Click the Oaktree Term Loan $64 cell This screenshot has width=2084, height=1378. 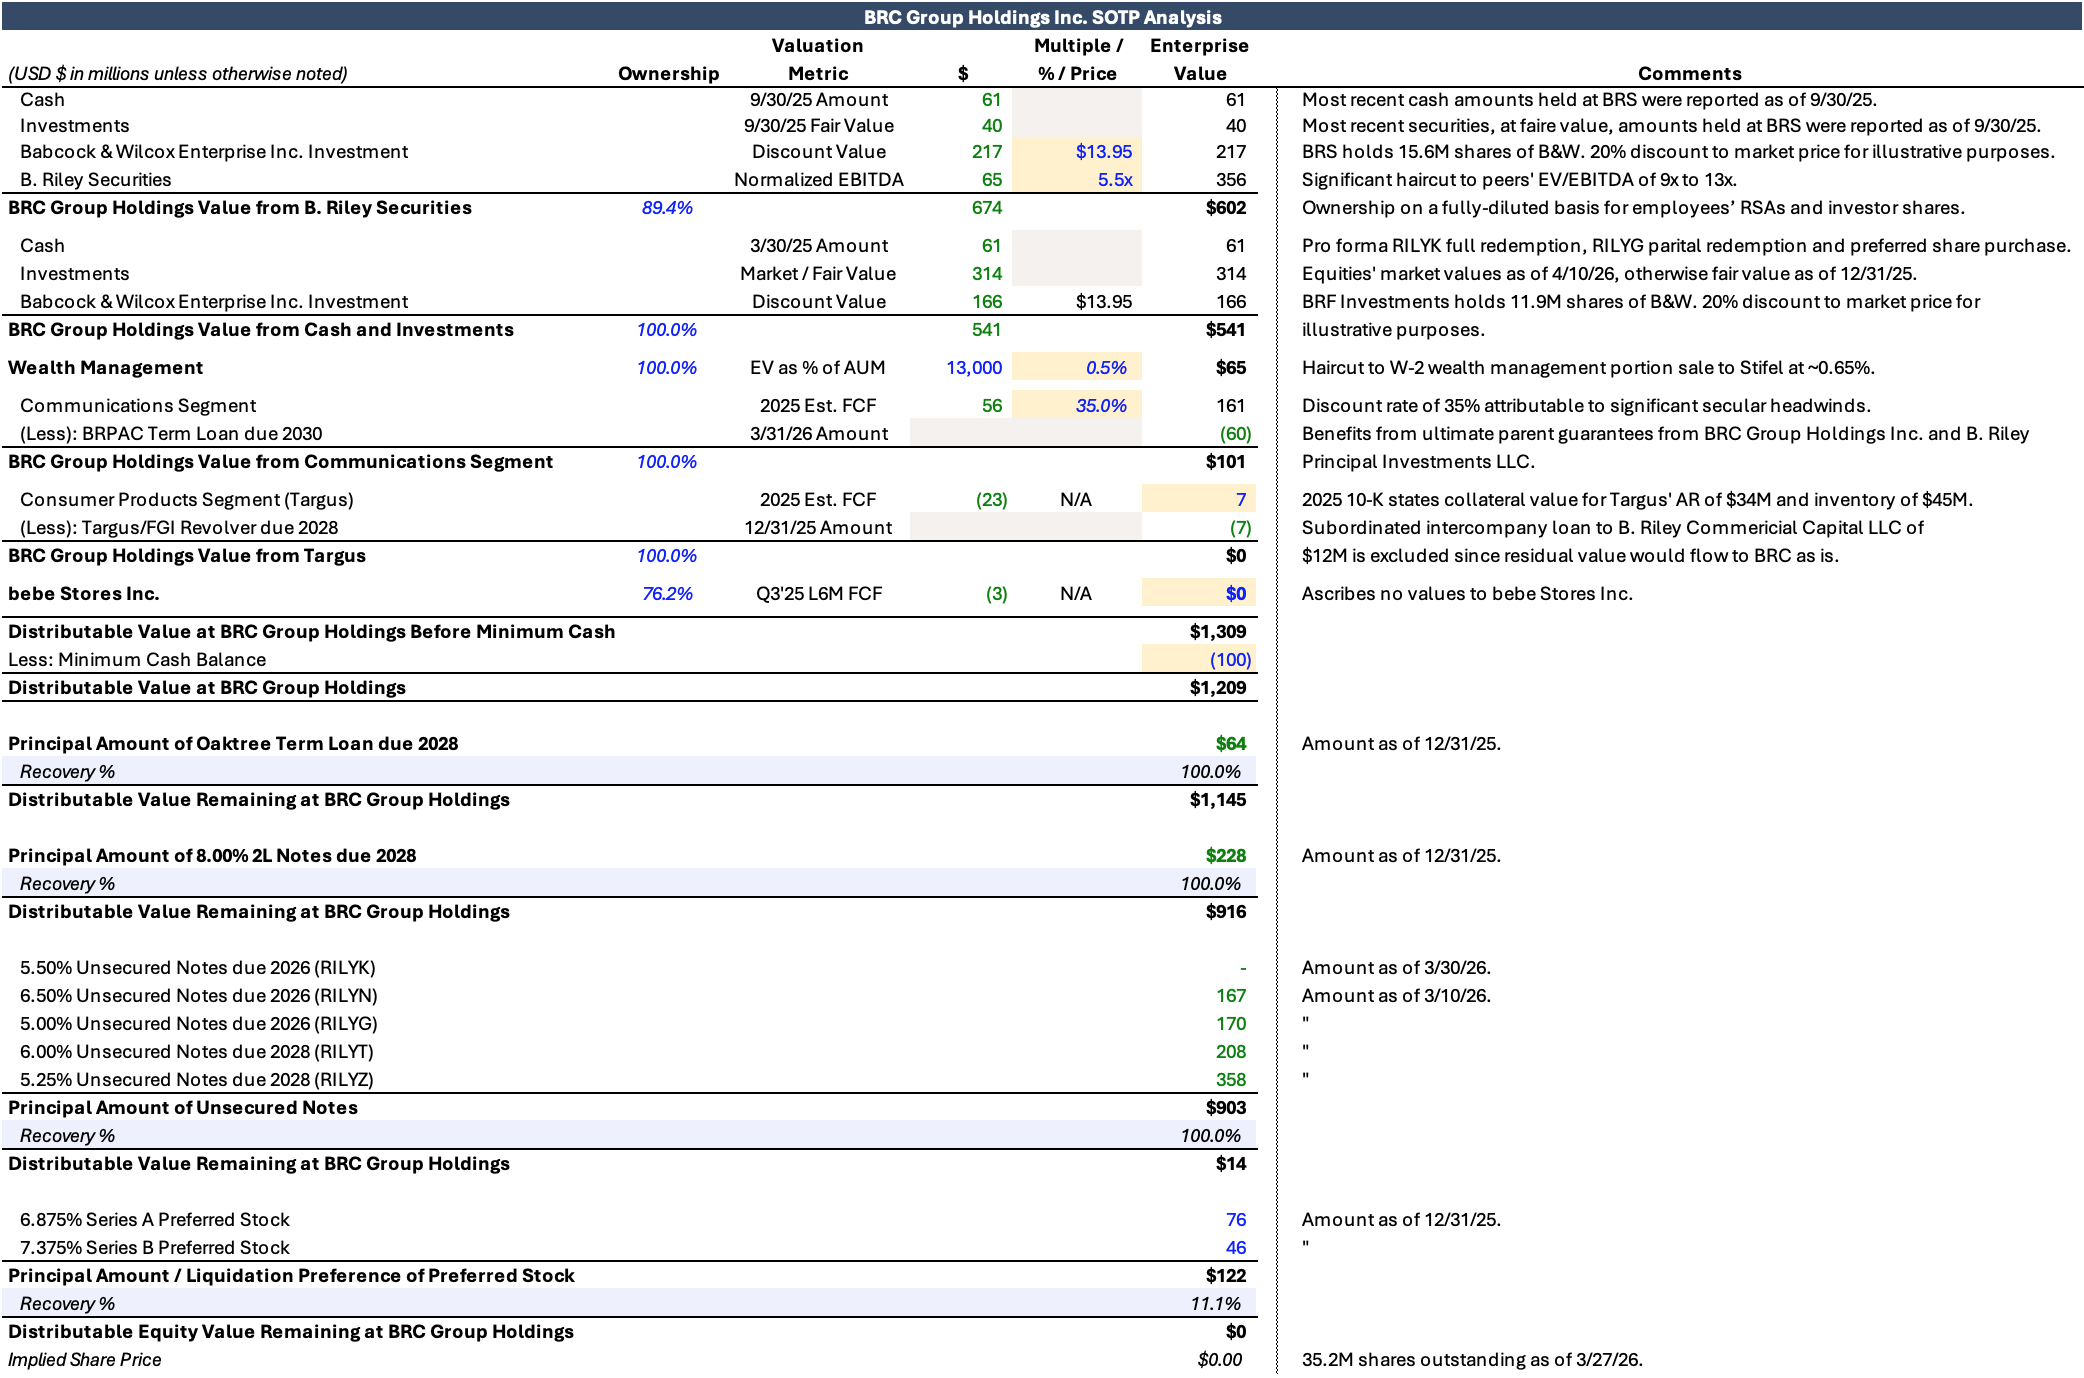(1230, 744)
